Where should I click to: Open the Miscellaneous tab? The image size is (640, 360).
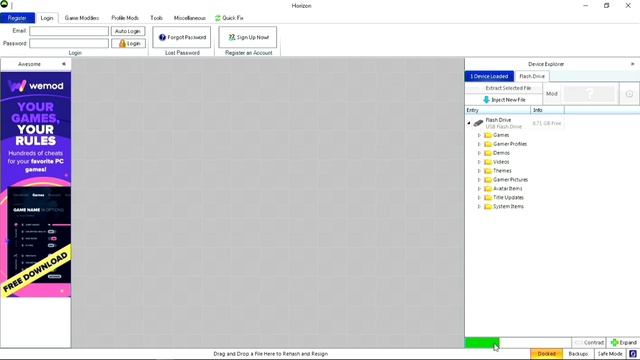pos(190,18)
